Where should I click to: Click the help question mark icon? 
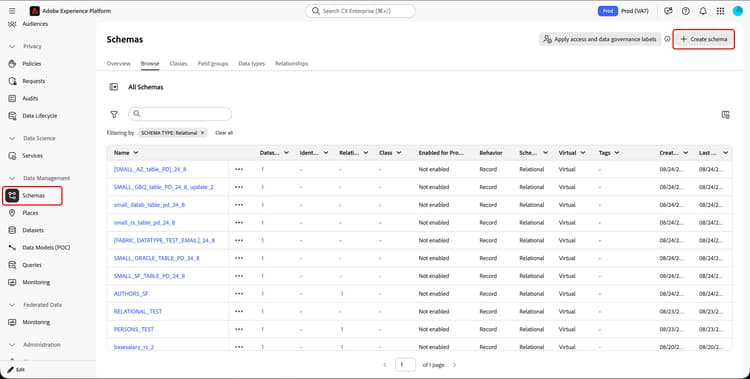(x=685, y=11)
